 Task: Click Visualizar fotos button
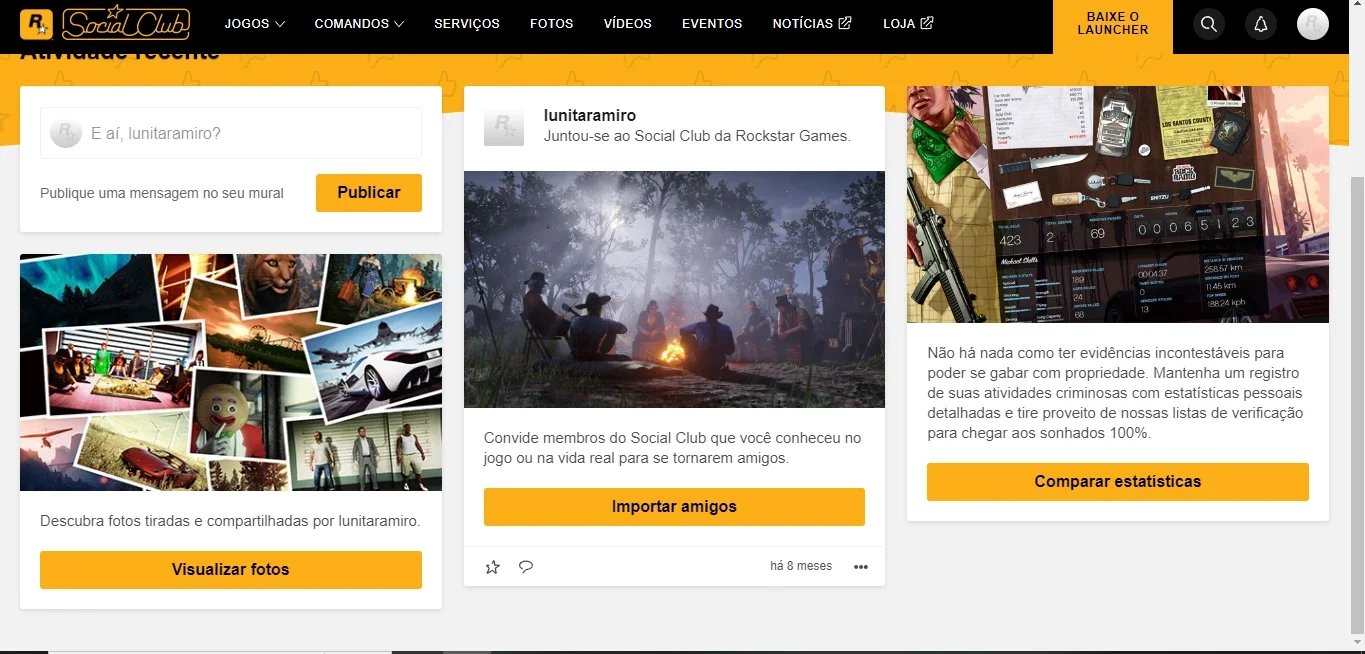pyautogui.click(x=231, y=569)
